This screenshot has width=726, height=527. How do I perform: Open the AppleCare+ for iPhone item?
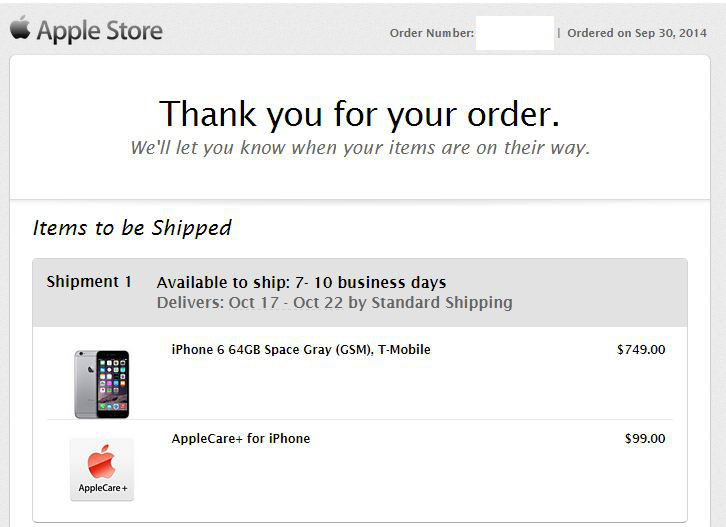[x=241, y=439]
